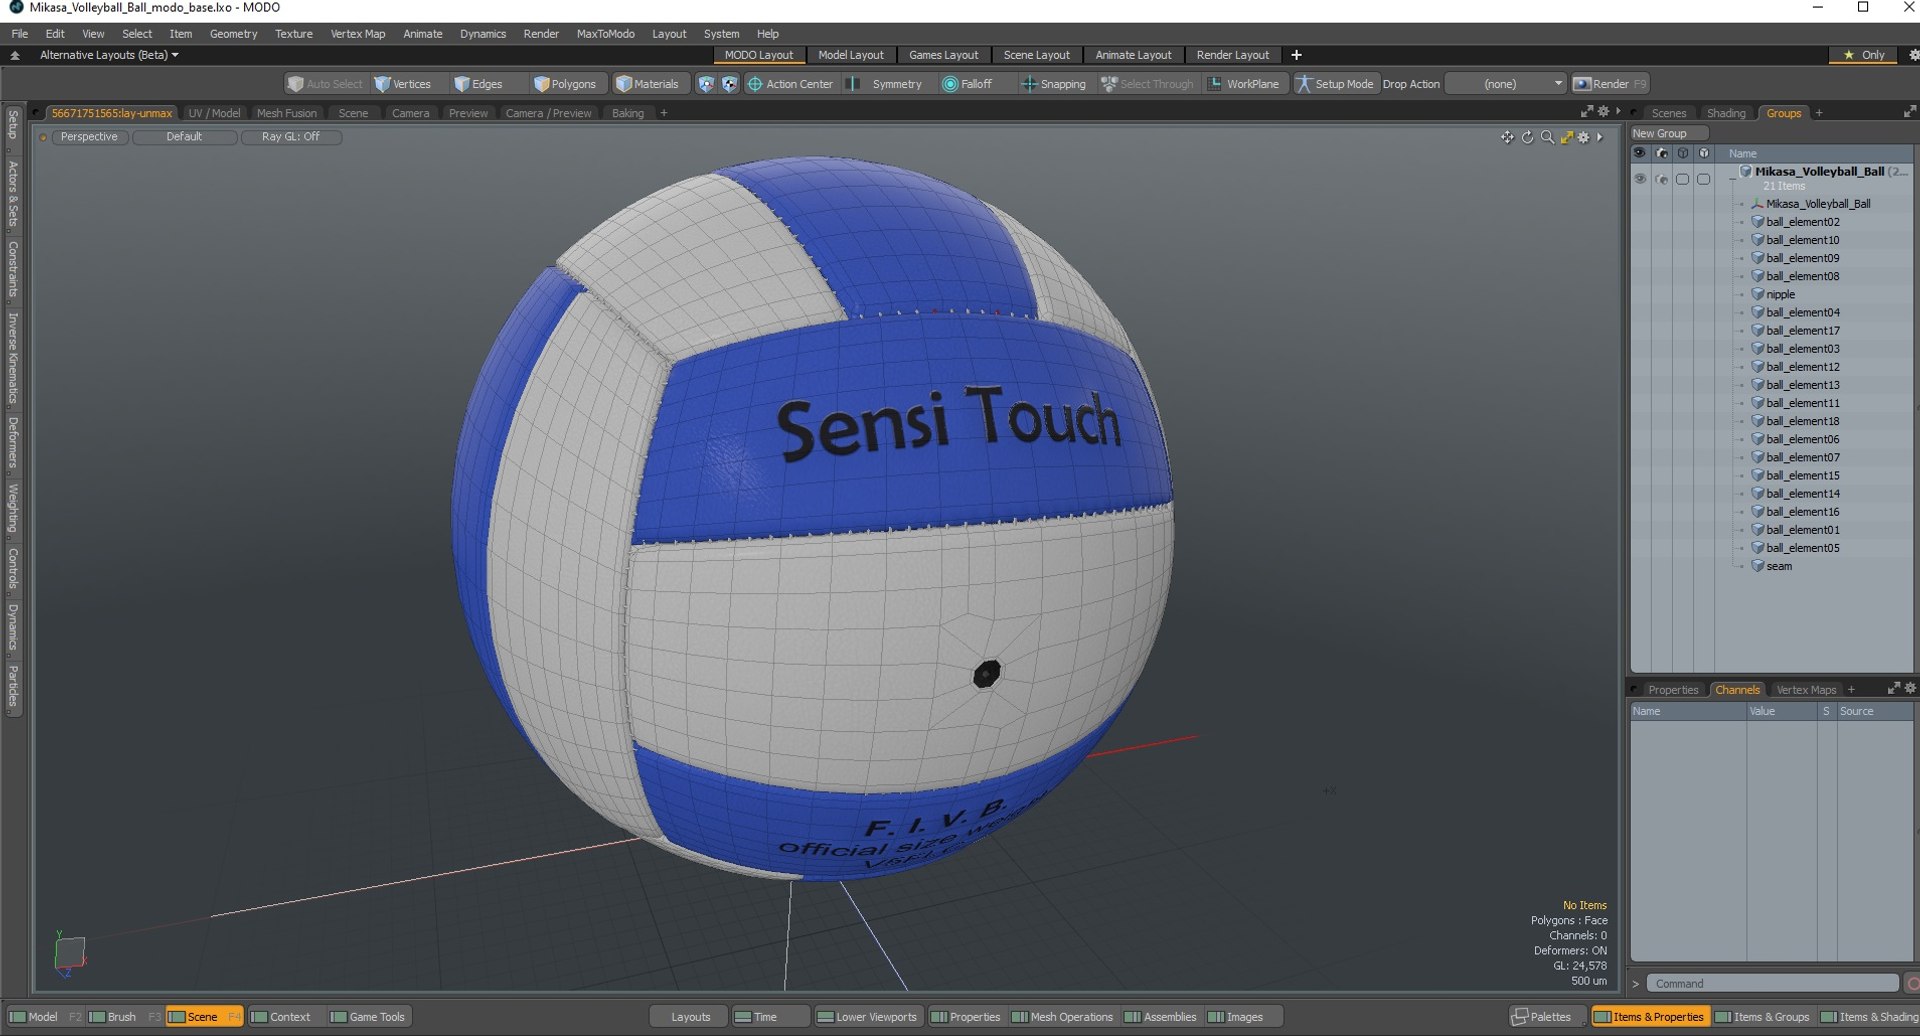
Task: Open Default shading style dropdown
Action: 184,137
